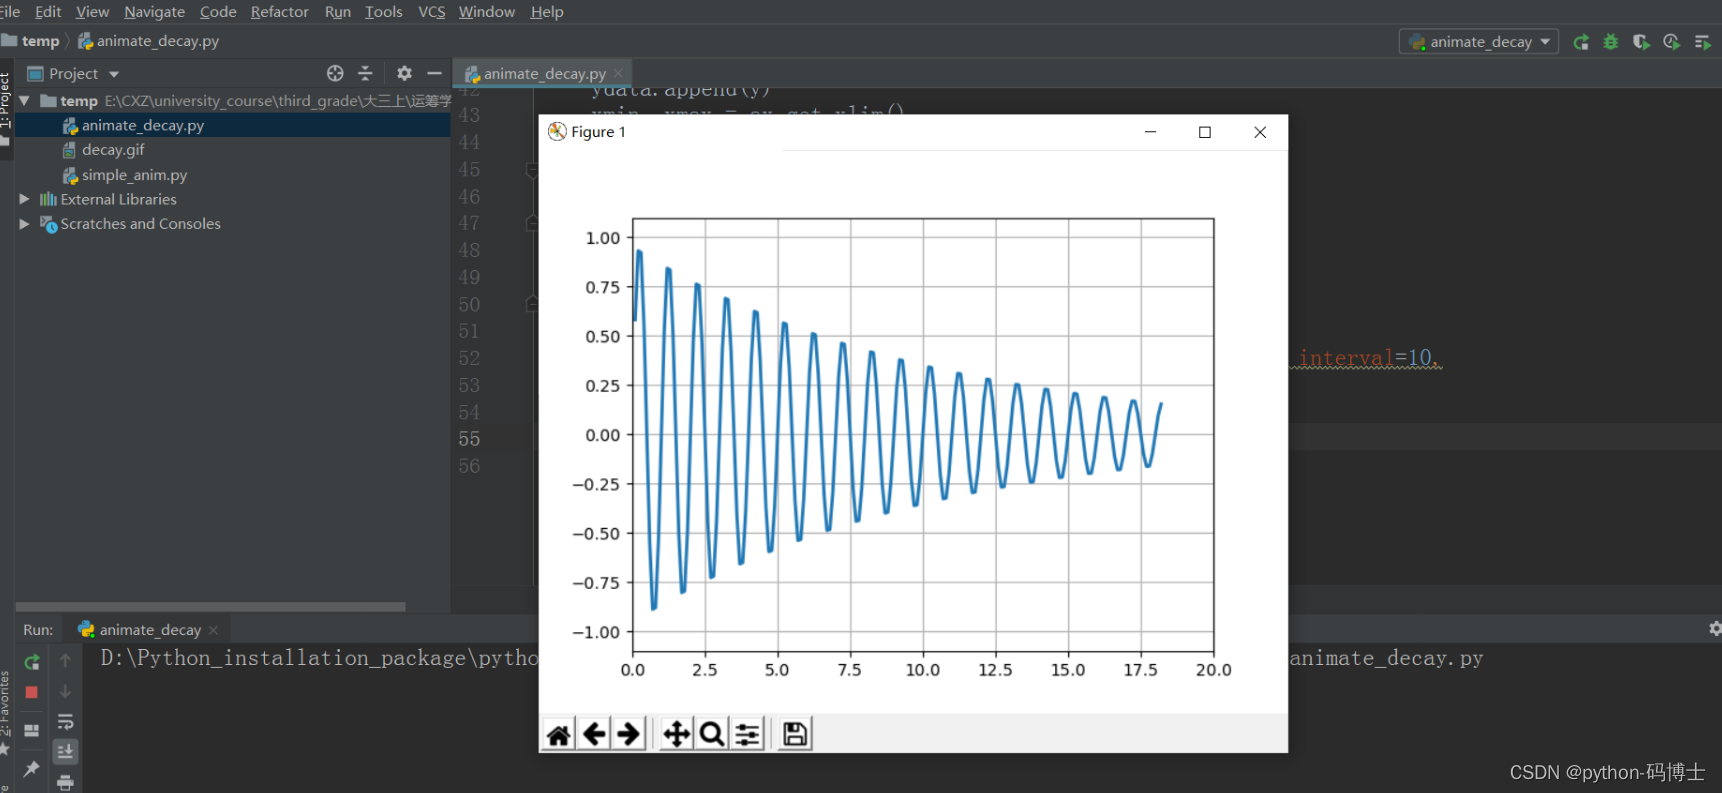
Task: Open the Navigate menu
Action: [x=154, y=12]
